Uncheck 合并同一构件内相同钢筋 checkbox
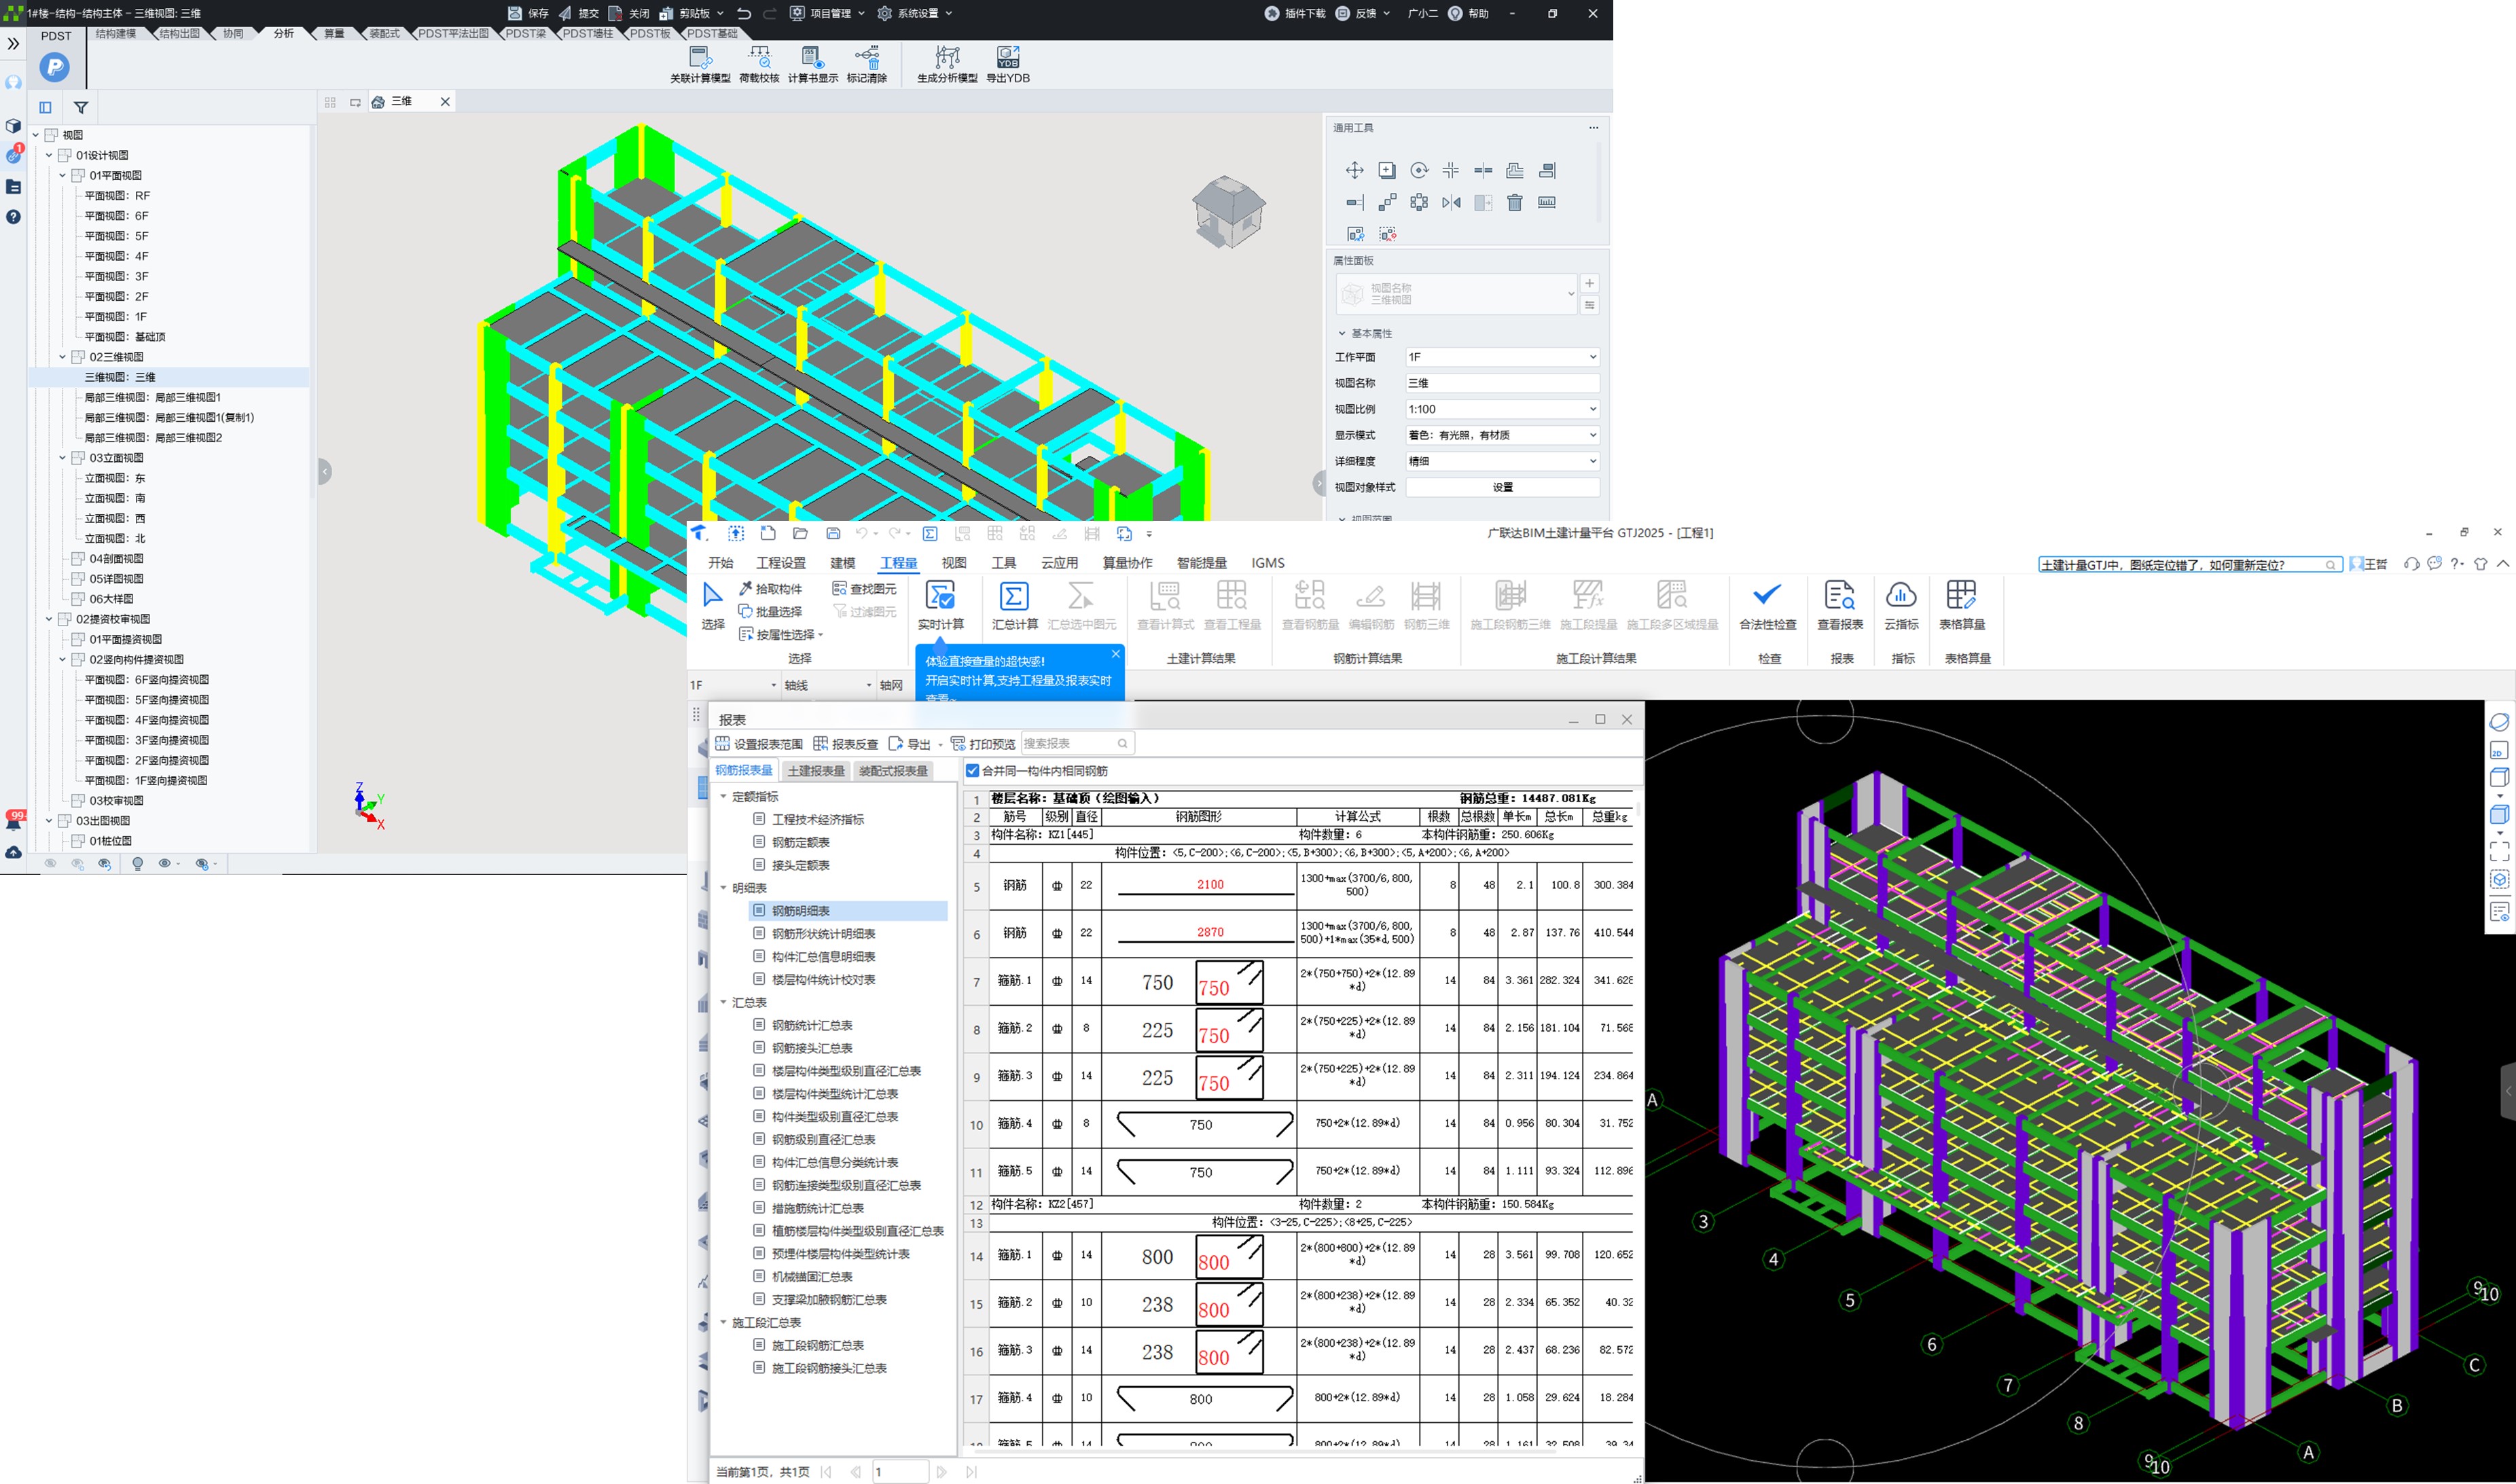 coord(972,771)
